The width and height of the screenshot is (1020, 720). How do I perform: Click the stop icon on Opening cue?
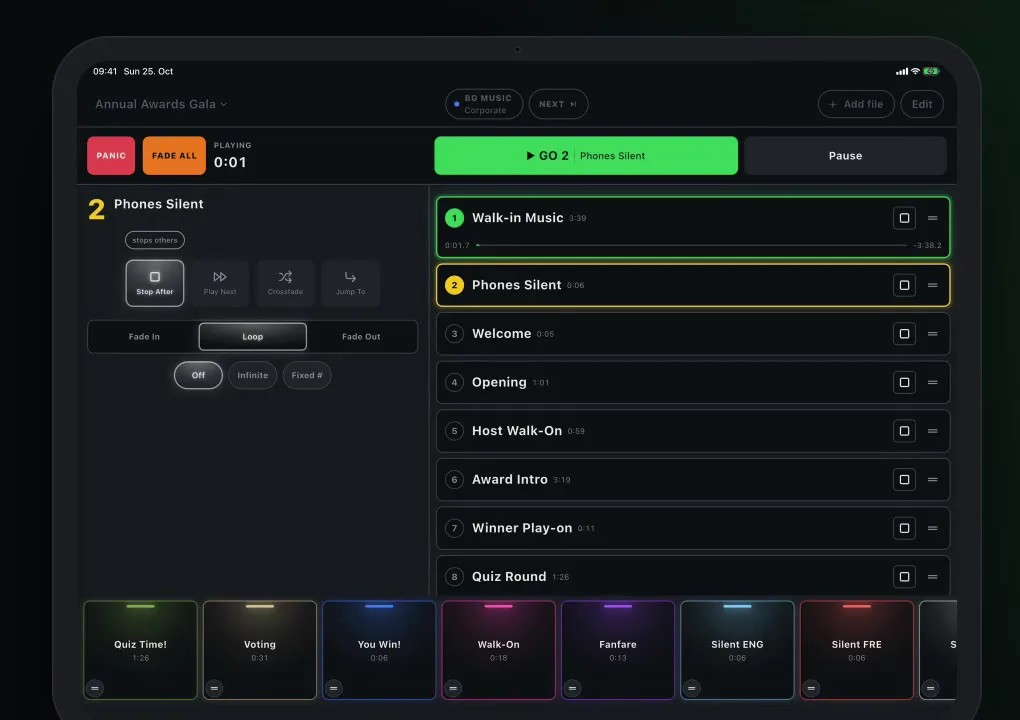904,382
